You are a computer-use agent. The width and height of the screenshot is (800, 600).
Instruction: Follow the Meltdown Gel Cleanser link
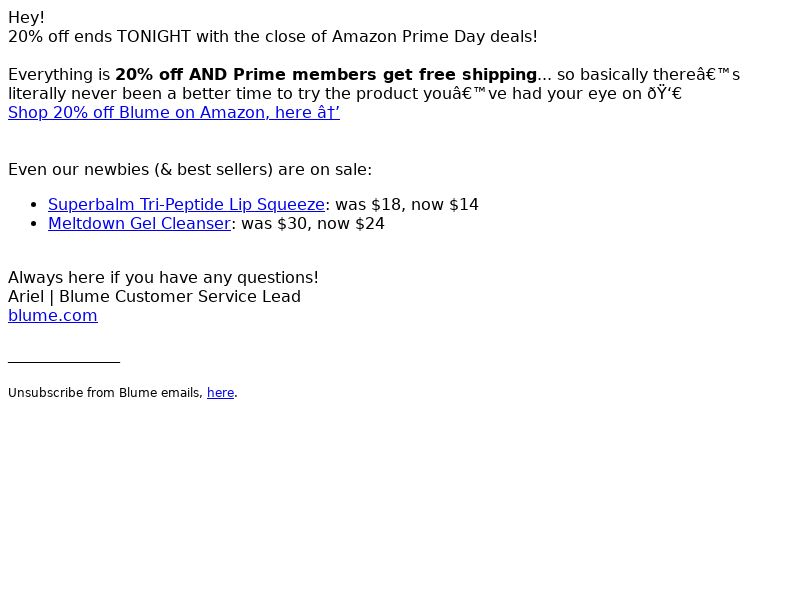pos(139,223)
